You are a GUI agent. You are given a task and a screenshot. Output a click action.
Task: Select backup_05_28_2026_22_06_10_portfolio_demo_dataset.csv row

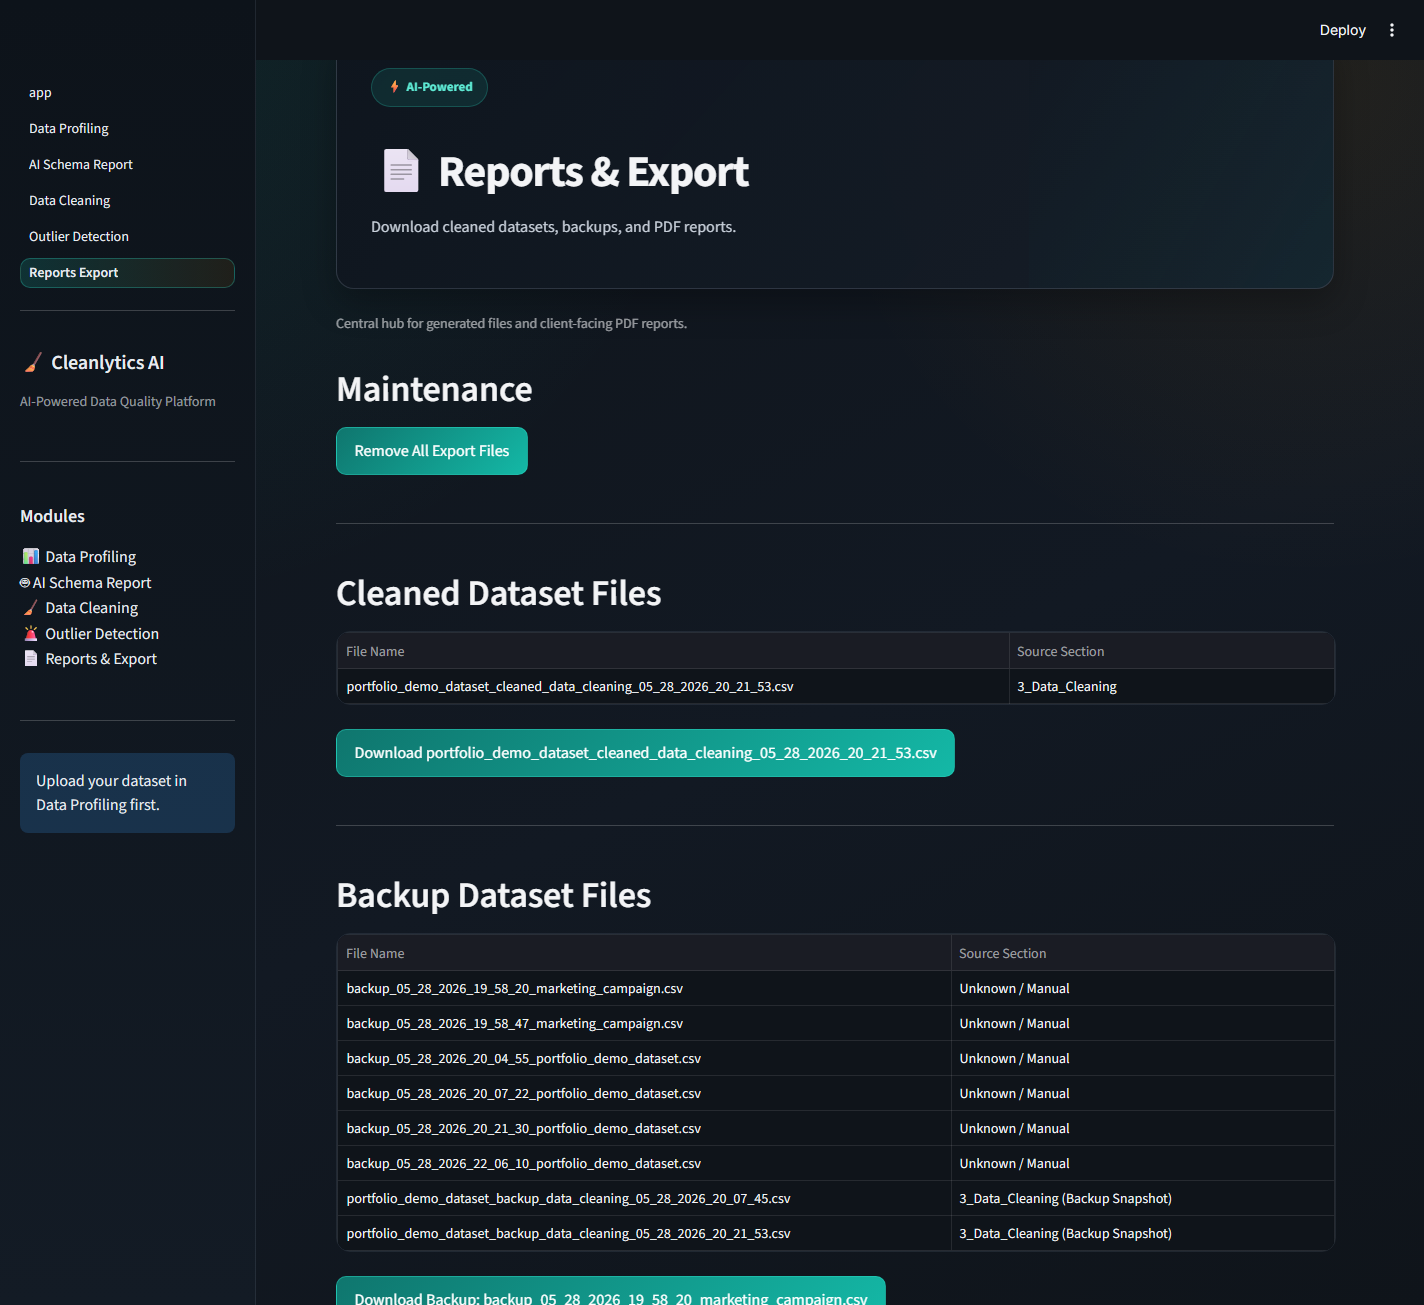(x=835, y=1163)
